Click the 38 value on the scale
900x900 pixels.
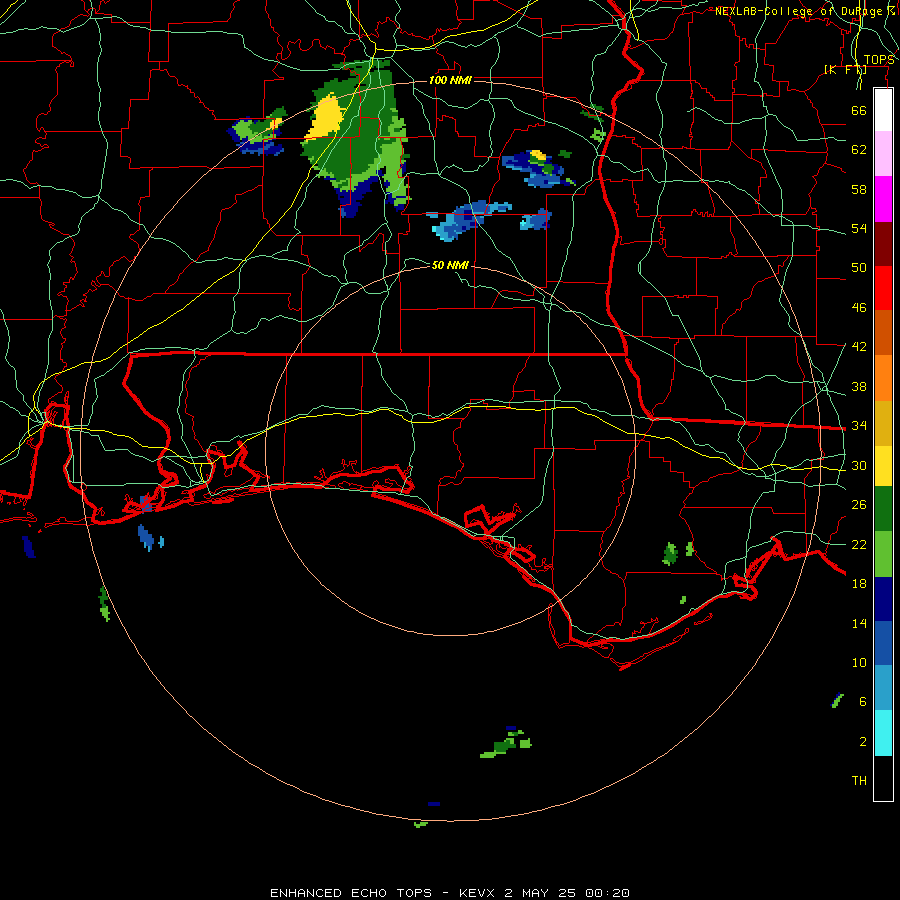pos(859,386)
